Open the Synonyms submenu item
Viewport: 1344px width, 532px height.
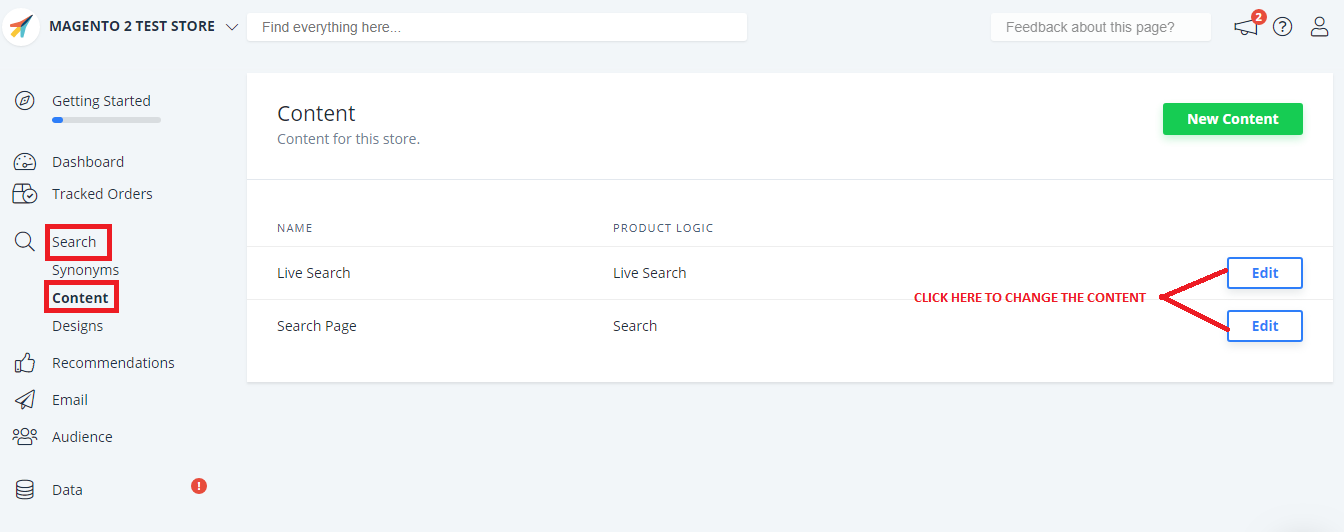(85, 270)
